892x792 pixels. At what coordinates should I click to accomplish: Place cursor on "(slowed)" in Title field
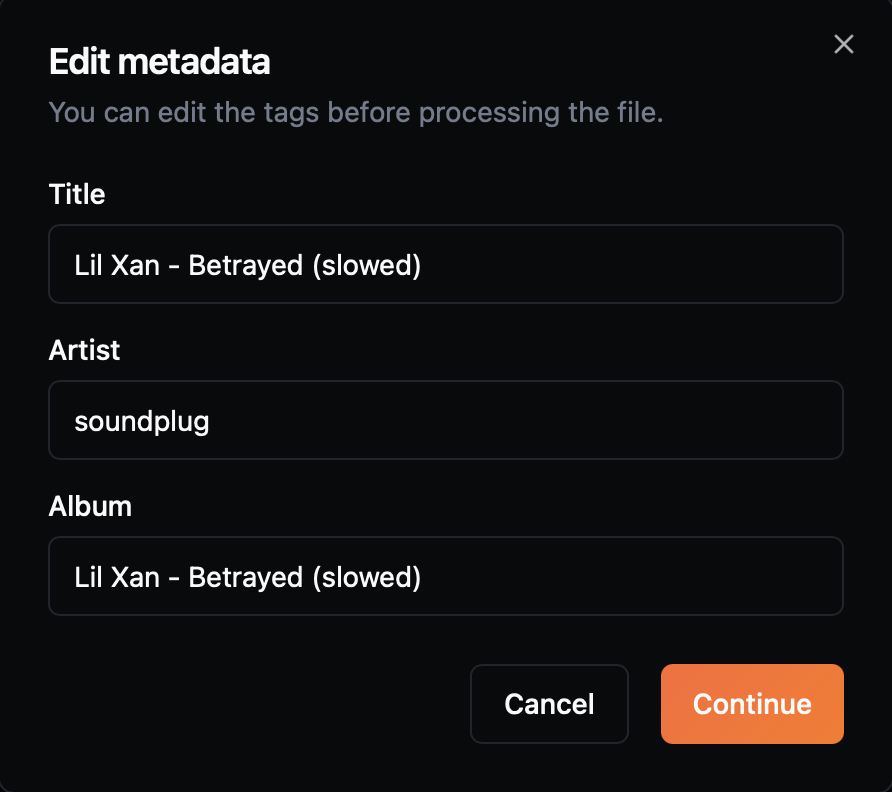[x=366, y=265]
